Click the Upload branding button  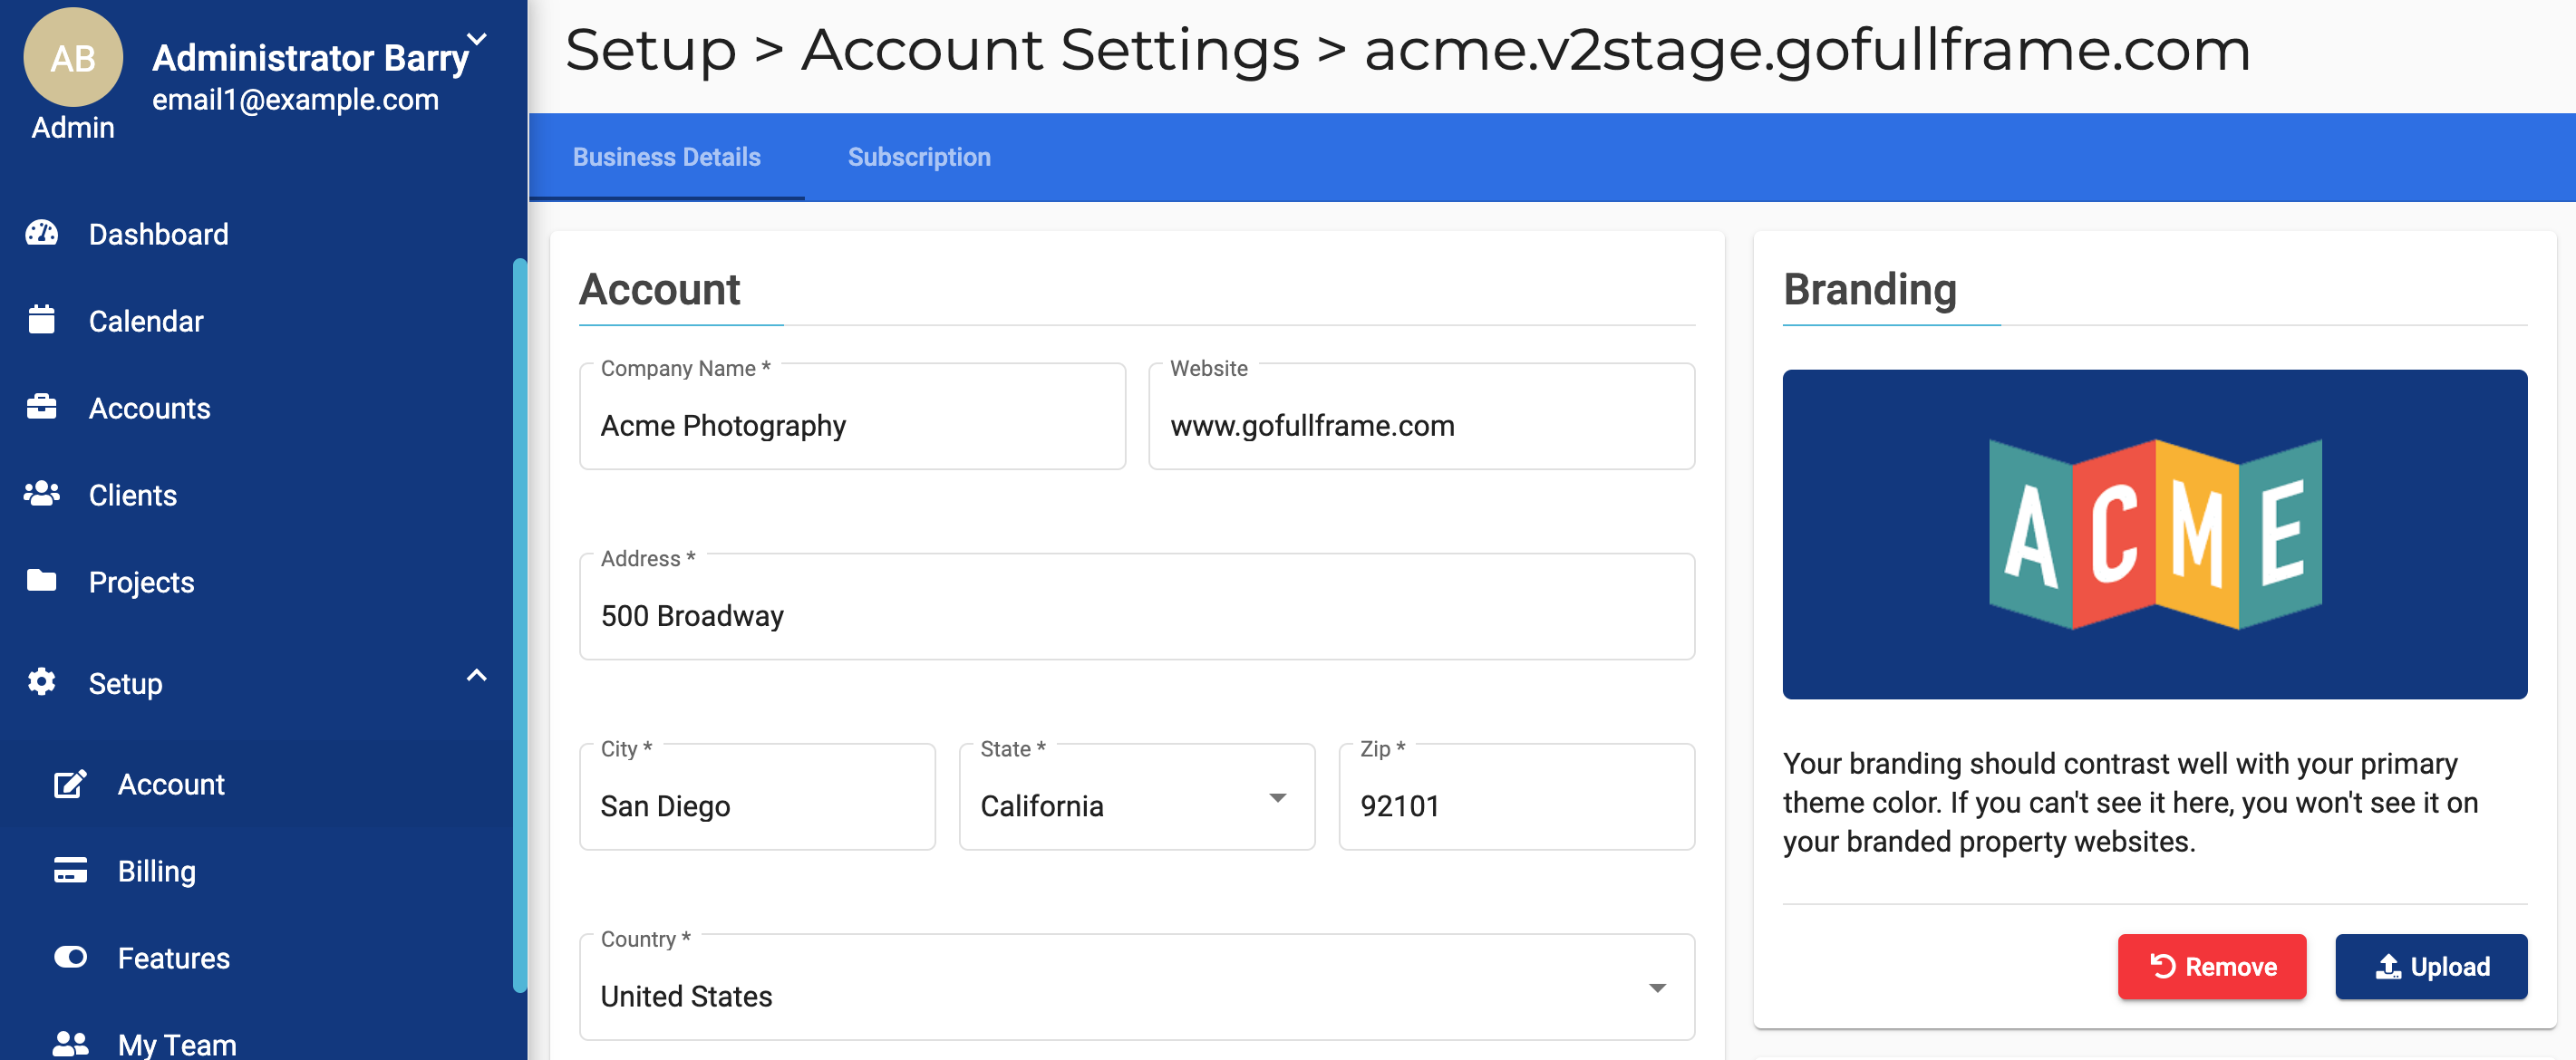[x=2431, y=966]
